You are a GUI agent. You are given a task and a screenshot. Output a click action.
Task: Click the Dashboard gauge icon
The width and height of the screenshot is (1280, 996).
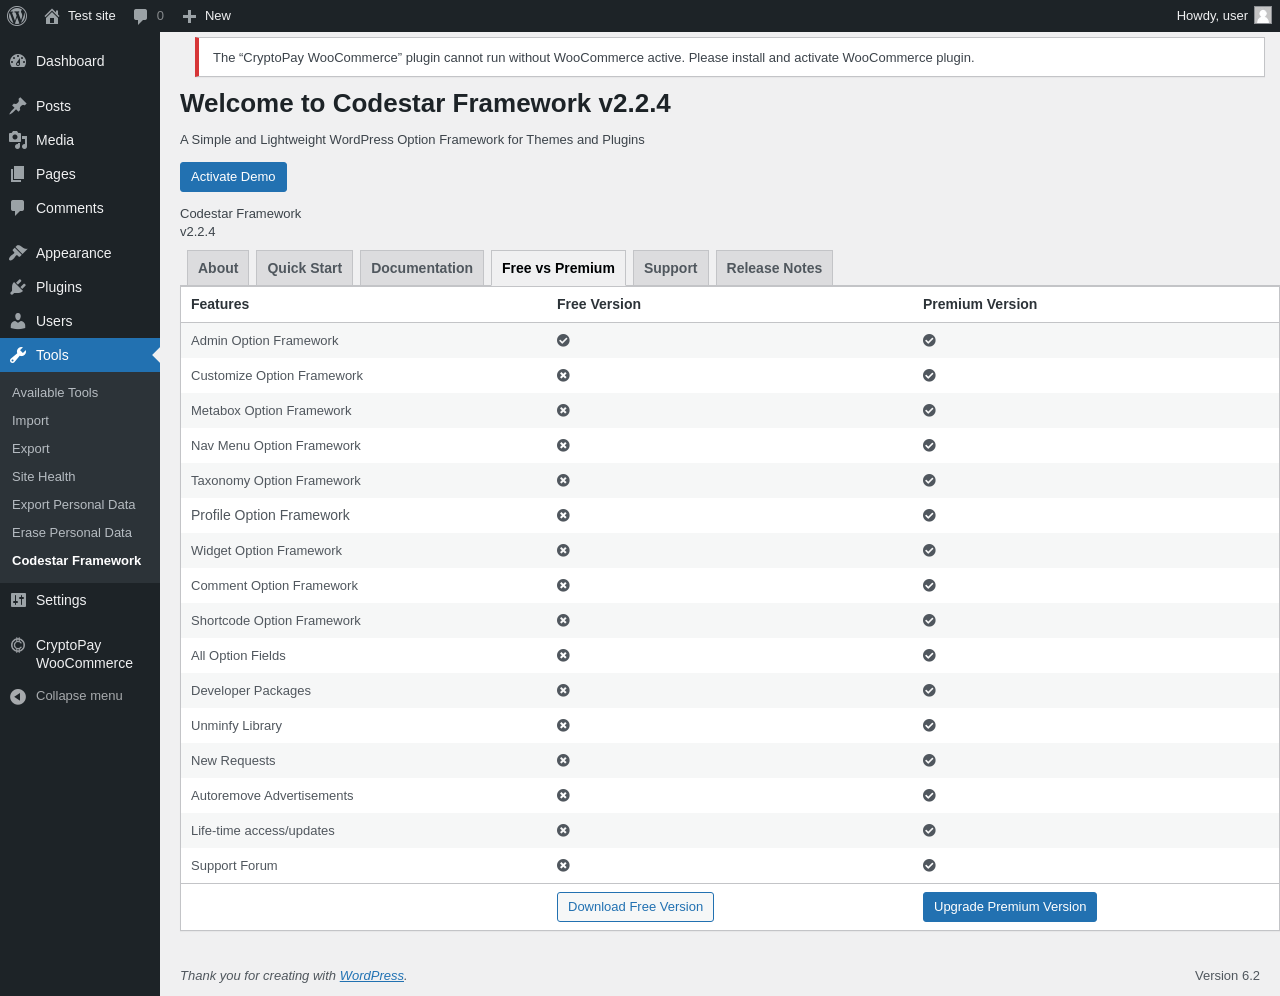tap(18, 61)
